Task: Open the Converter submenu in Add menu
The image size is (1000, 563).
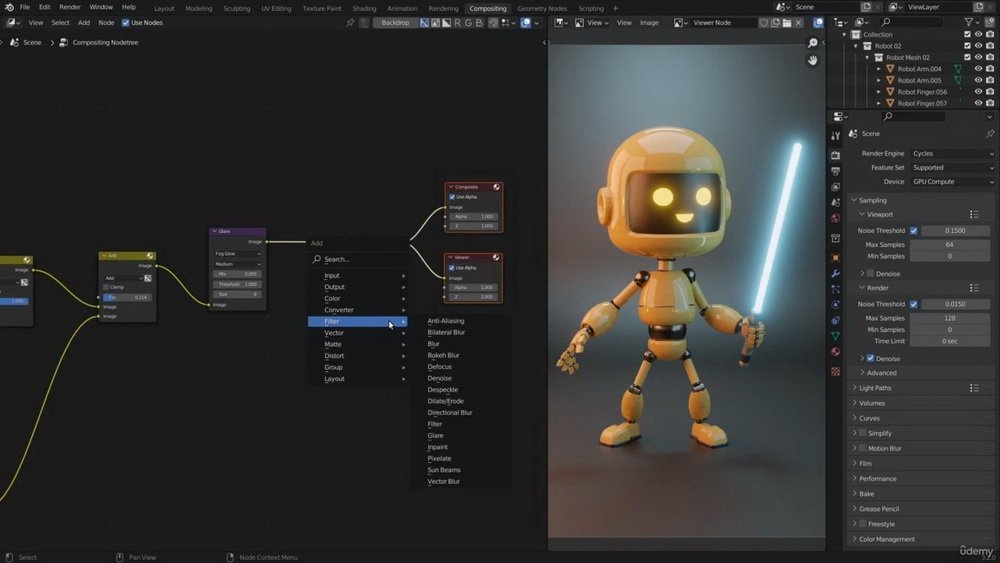Action: coord(357,310)
